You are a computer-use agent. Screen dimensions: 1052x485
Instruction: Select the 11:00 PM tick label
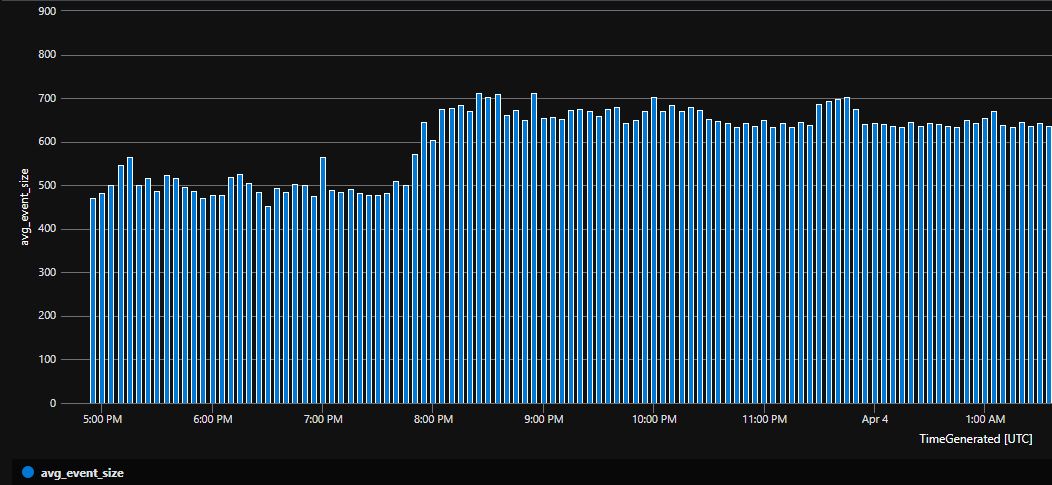(765, 419)
